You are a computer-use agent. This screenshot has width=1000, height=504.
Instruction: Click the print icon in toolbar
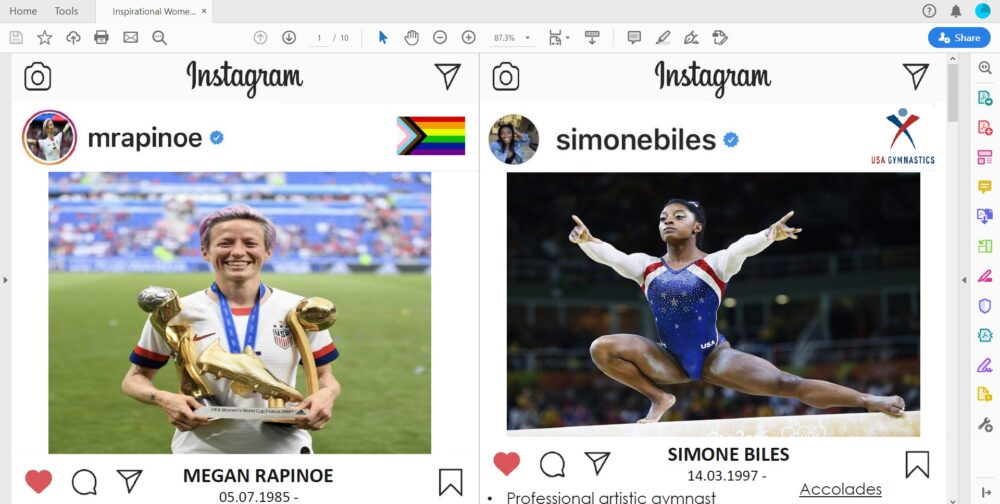[x=101, y=38]
